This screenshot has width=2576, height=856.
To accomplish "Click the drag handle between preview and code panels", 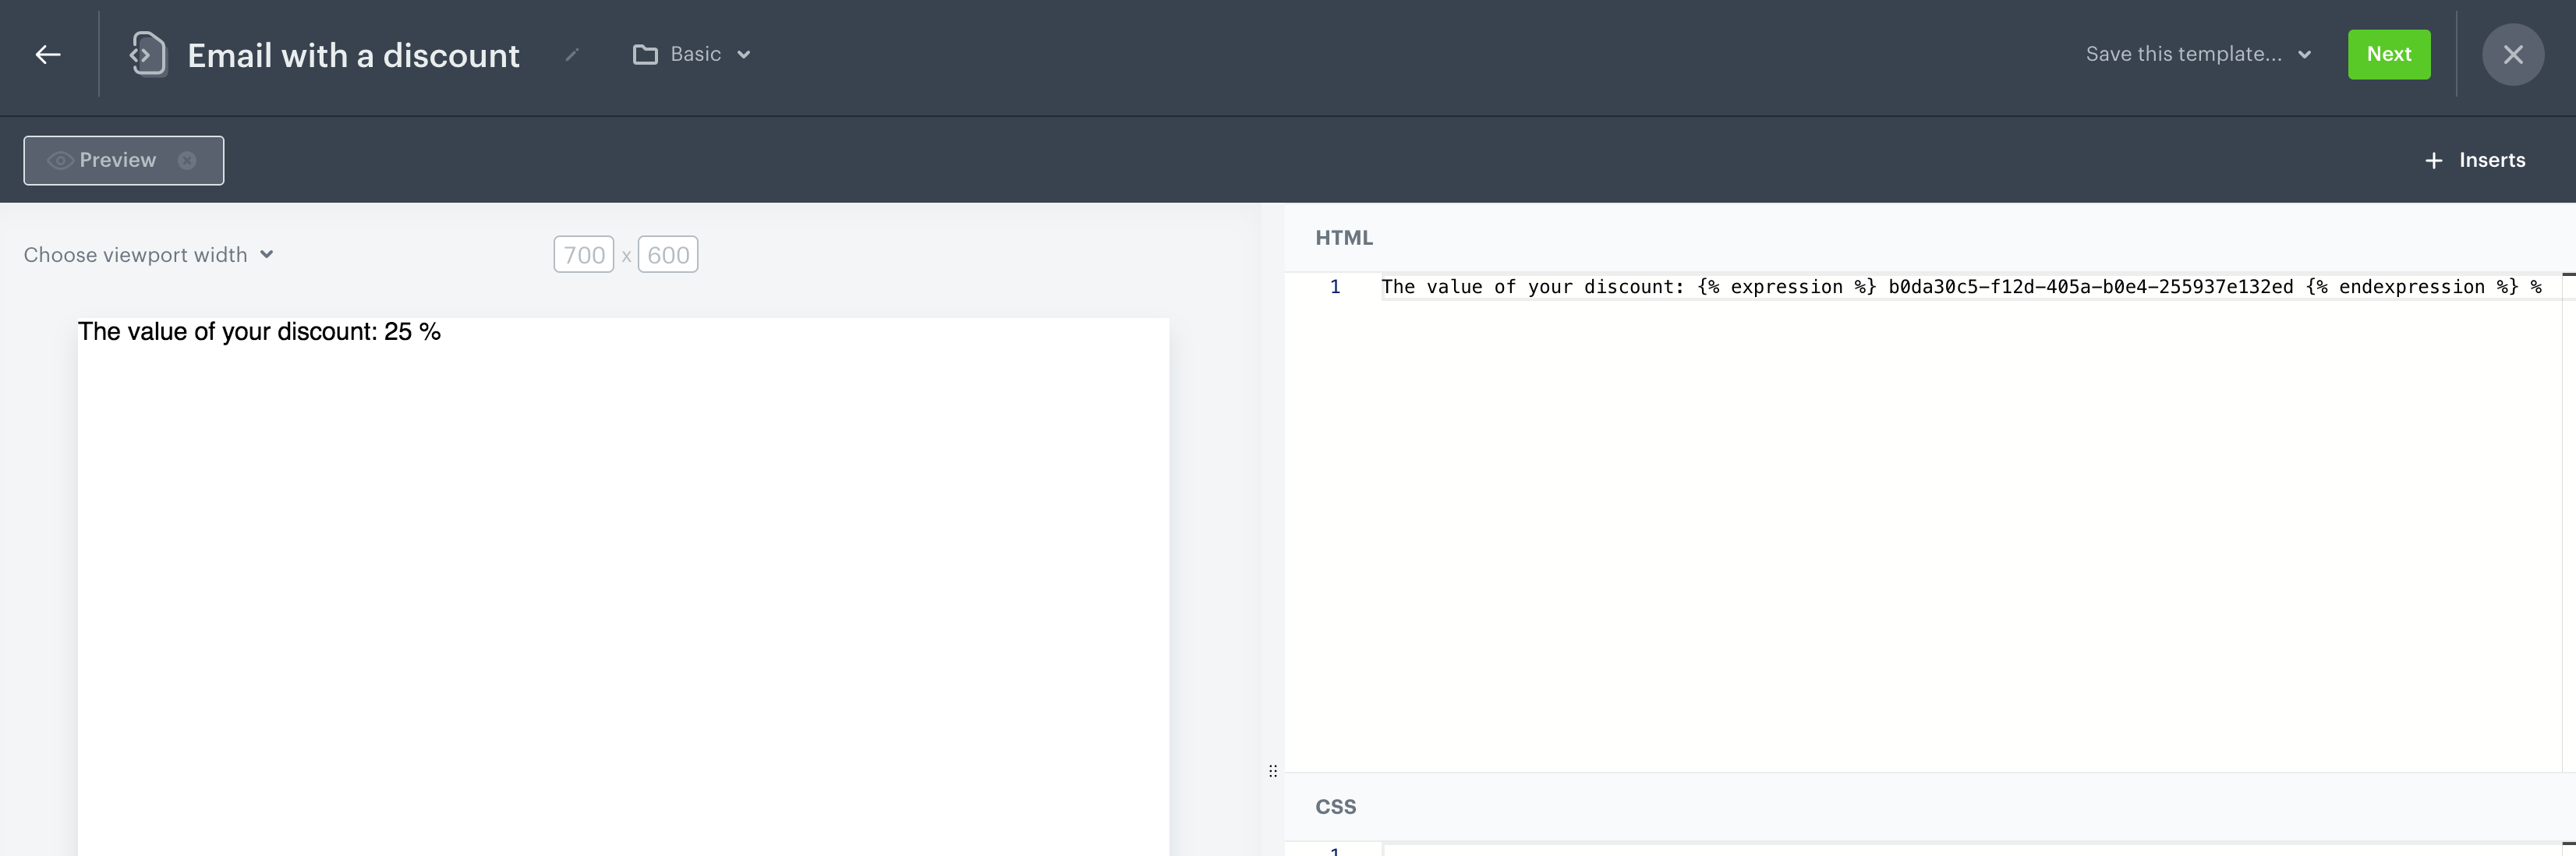I will point(1272,770).
